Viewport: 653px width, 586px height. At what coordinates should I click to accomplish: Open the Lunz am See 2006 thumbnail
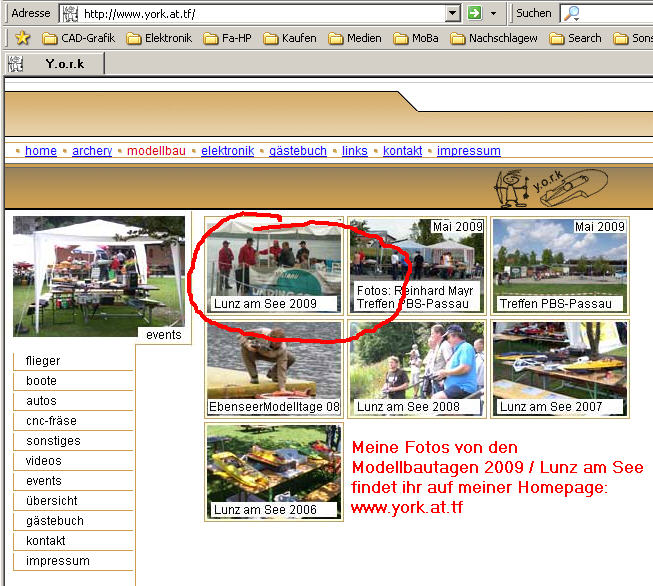click(x=274, y=471)
